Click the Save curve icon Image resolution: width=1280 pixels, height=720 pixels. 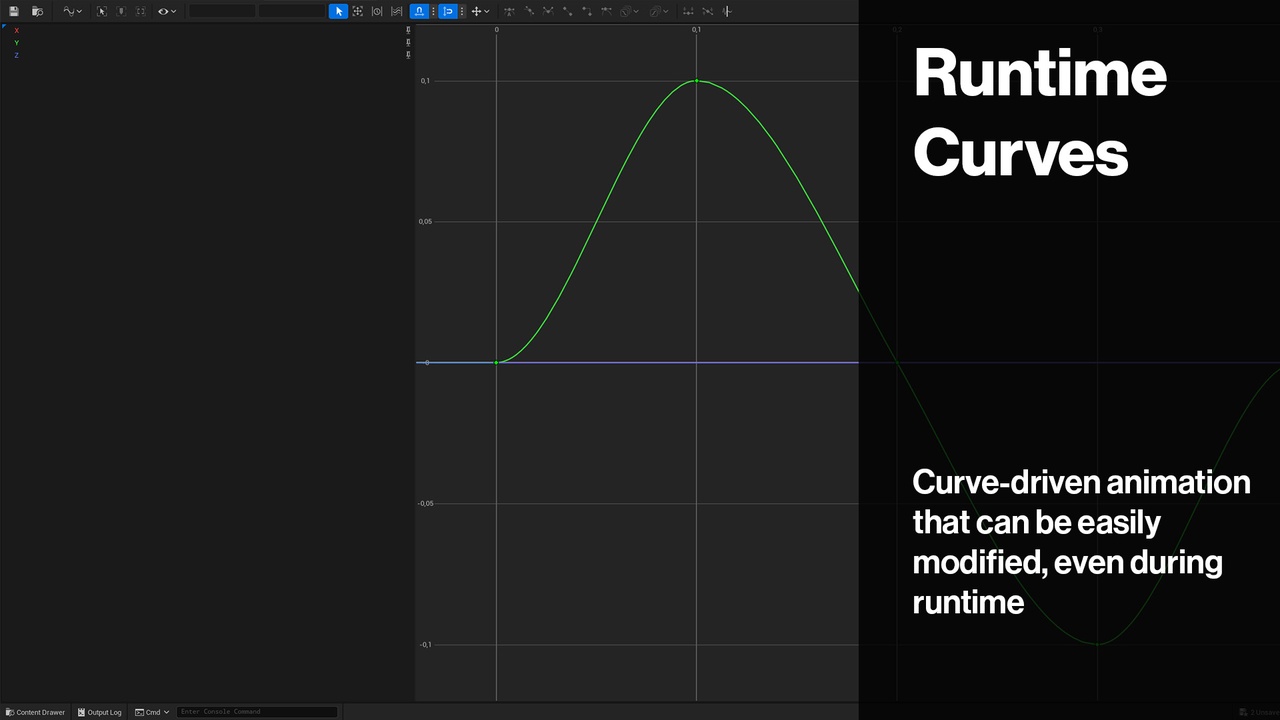click(13, 11)
